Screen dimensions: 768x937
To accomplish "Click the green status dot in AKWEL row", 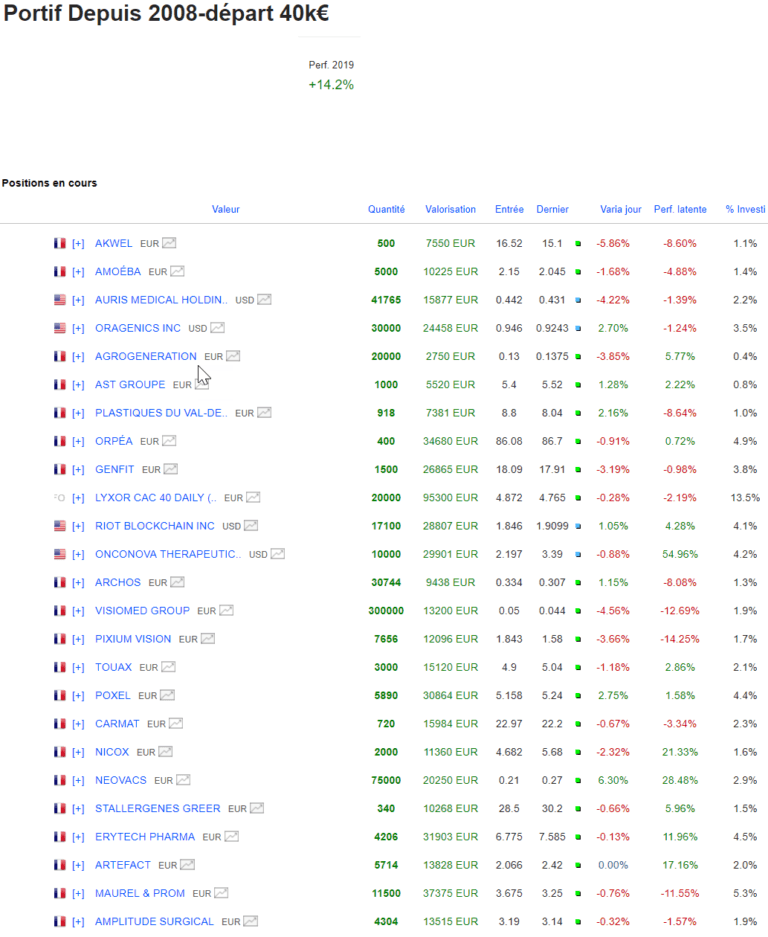I will (578, 243).
